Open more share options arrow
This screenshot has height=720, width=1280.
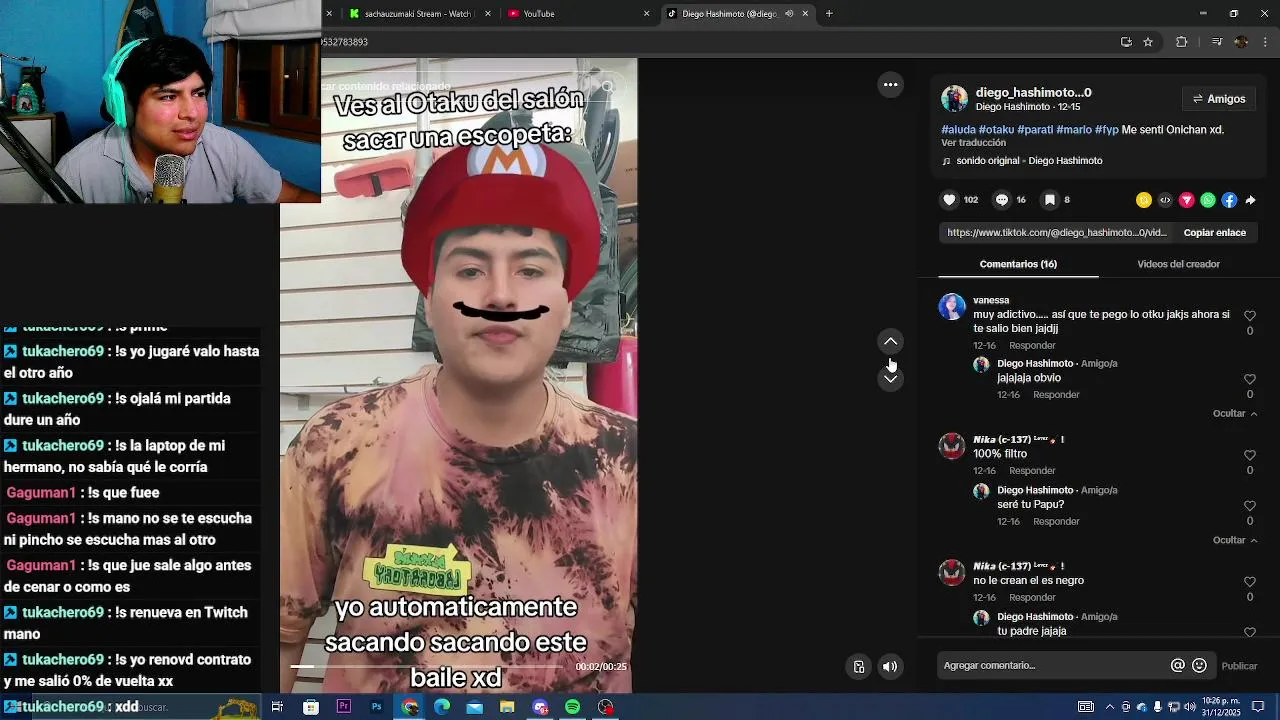pos(1250,200)
